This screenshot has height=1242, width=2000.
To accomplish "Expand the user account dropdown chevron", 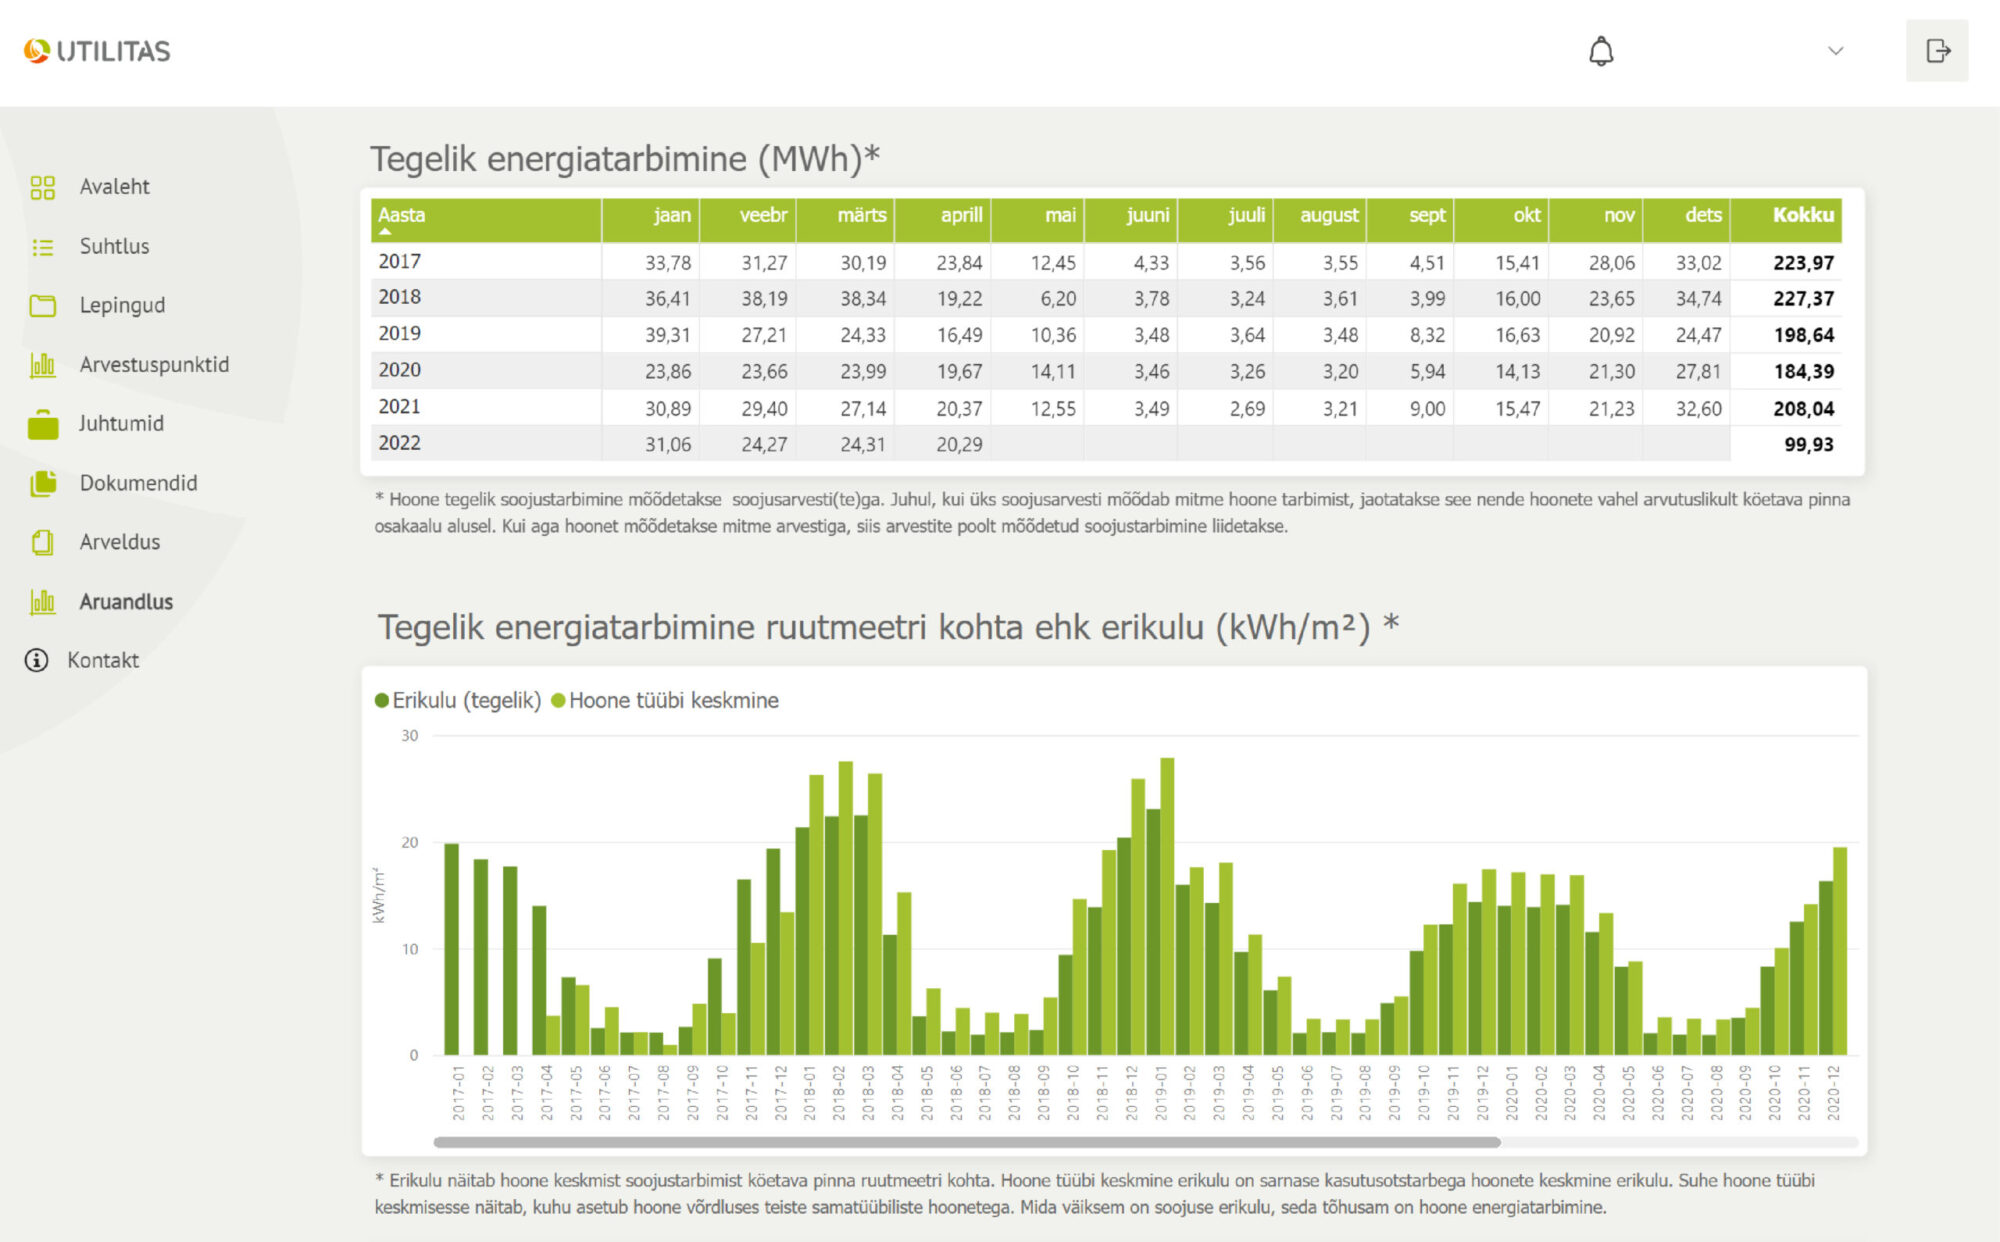I will tap(1835, 51).
